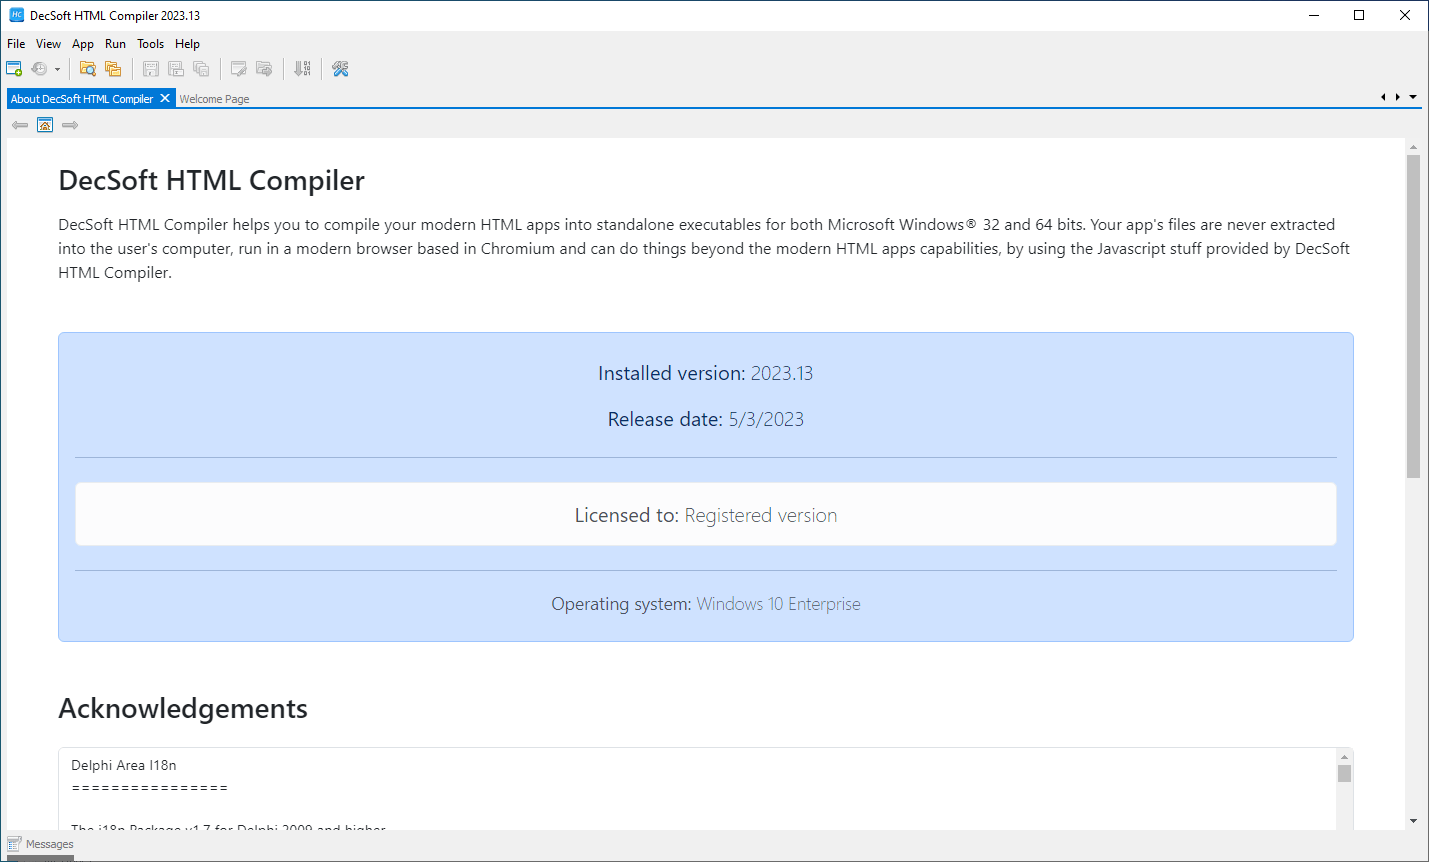
Task: Click the grayed-out save icon
Action: pyautogui.click(x=151, y=69)
